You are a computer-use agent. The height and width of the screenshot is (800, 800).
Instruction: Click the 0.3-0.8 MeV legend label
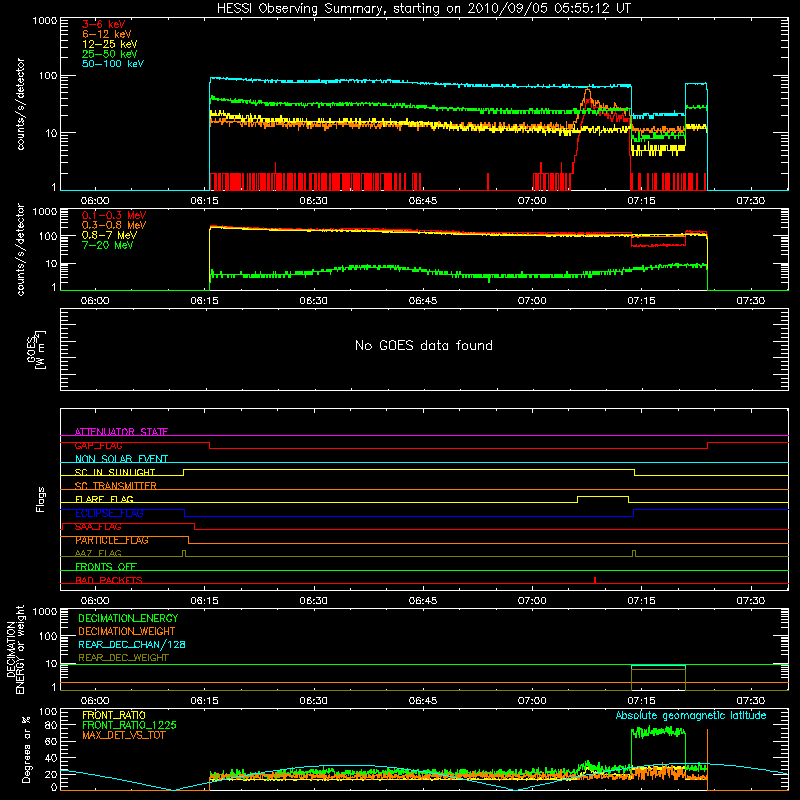click(x=114, y=225)
